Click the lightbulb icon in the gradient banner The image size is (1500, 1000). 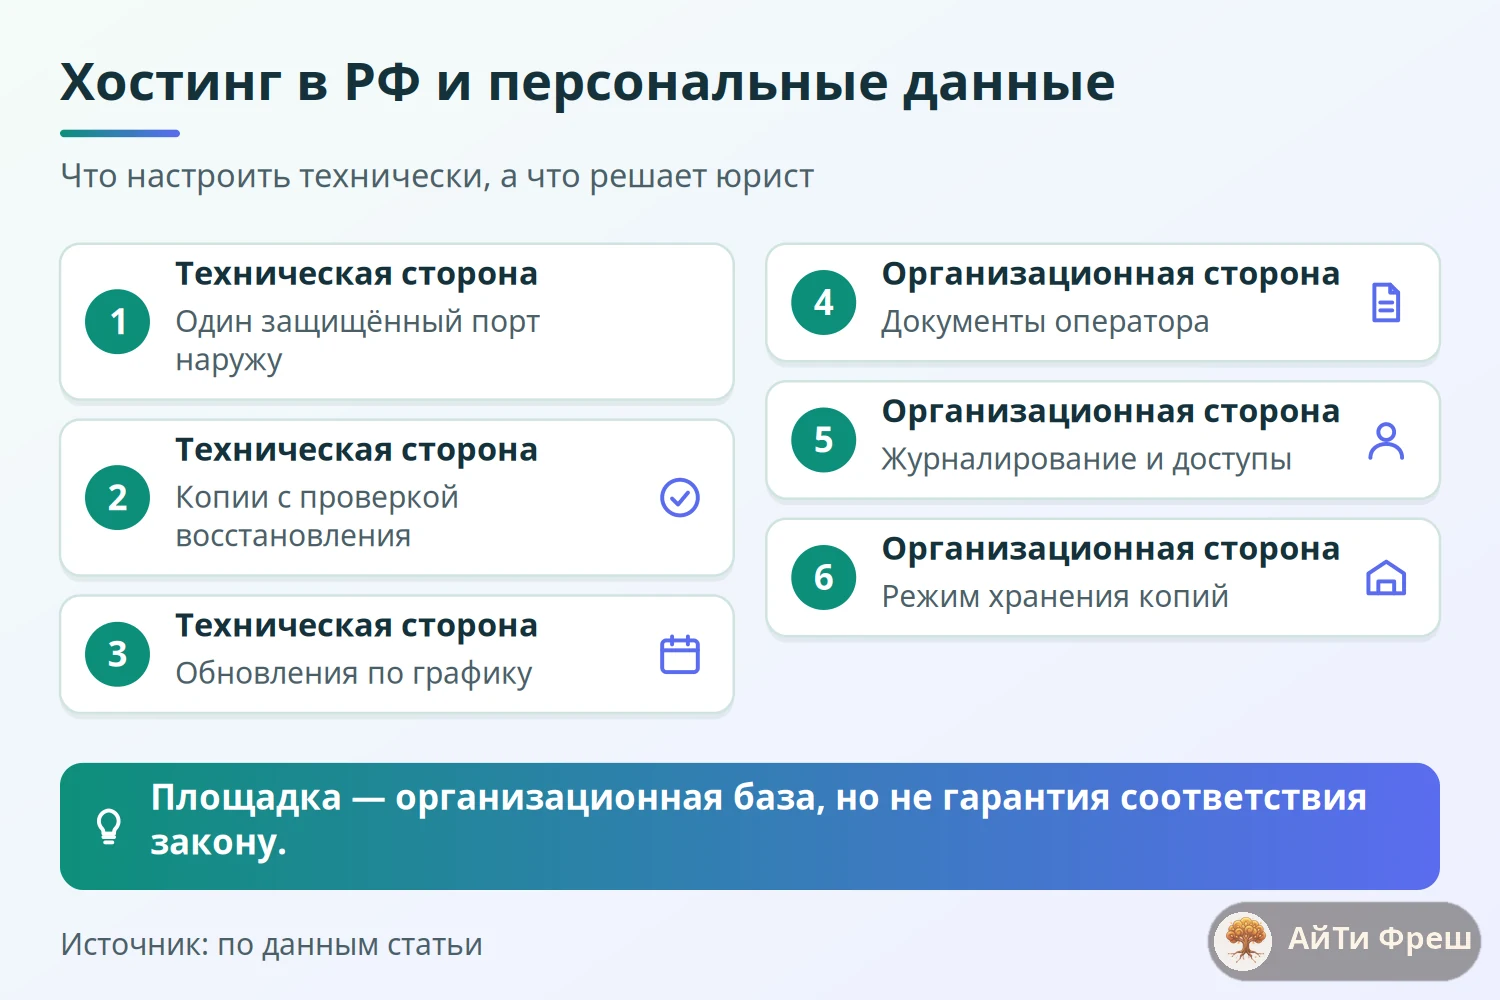pos(109,826)
